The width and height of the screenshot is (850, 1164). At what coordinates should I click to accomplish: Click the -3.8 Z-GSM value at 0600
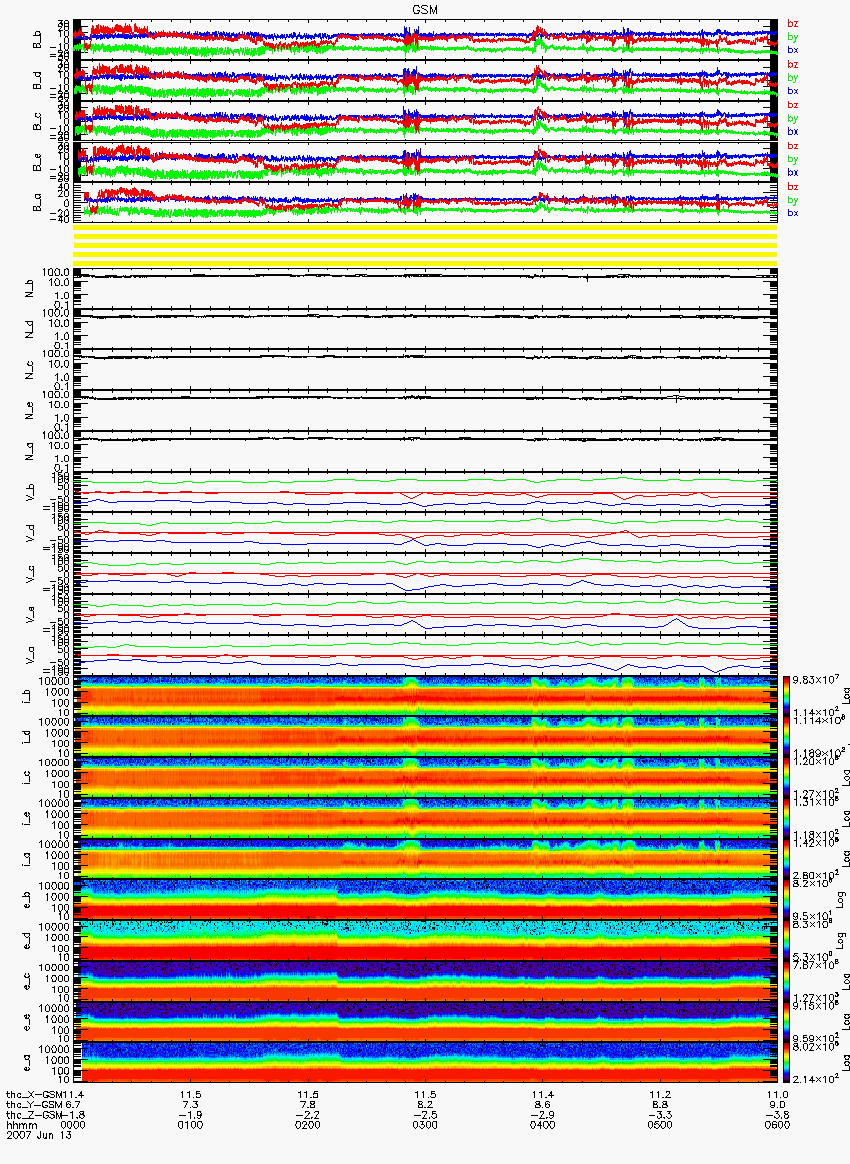point(777,1115)
